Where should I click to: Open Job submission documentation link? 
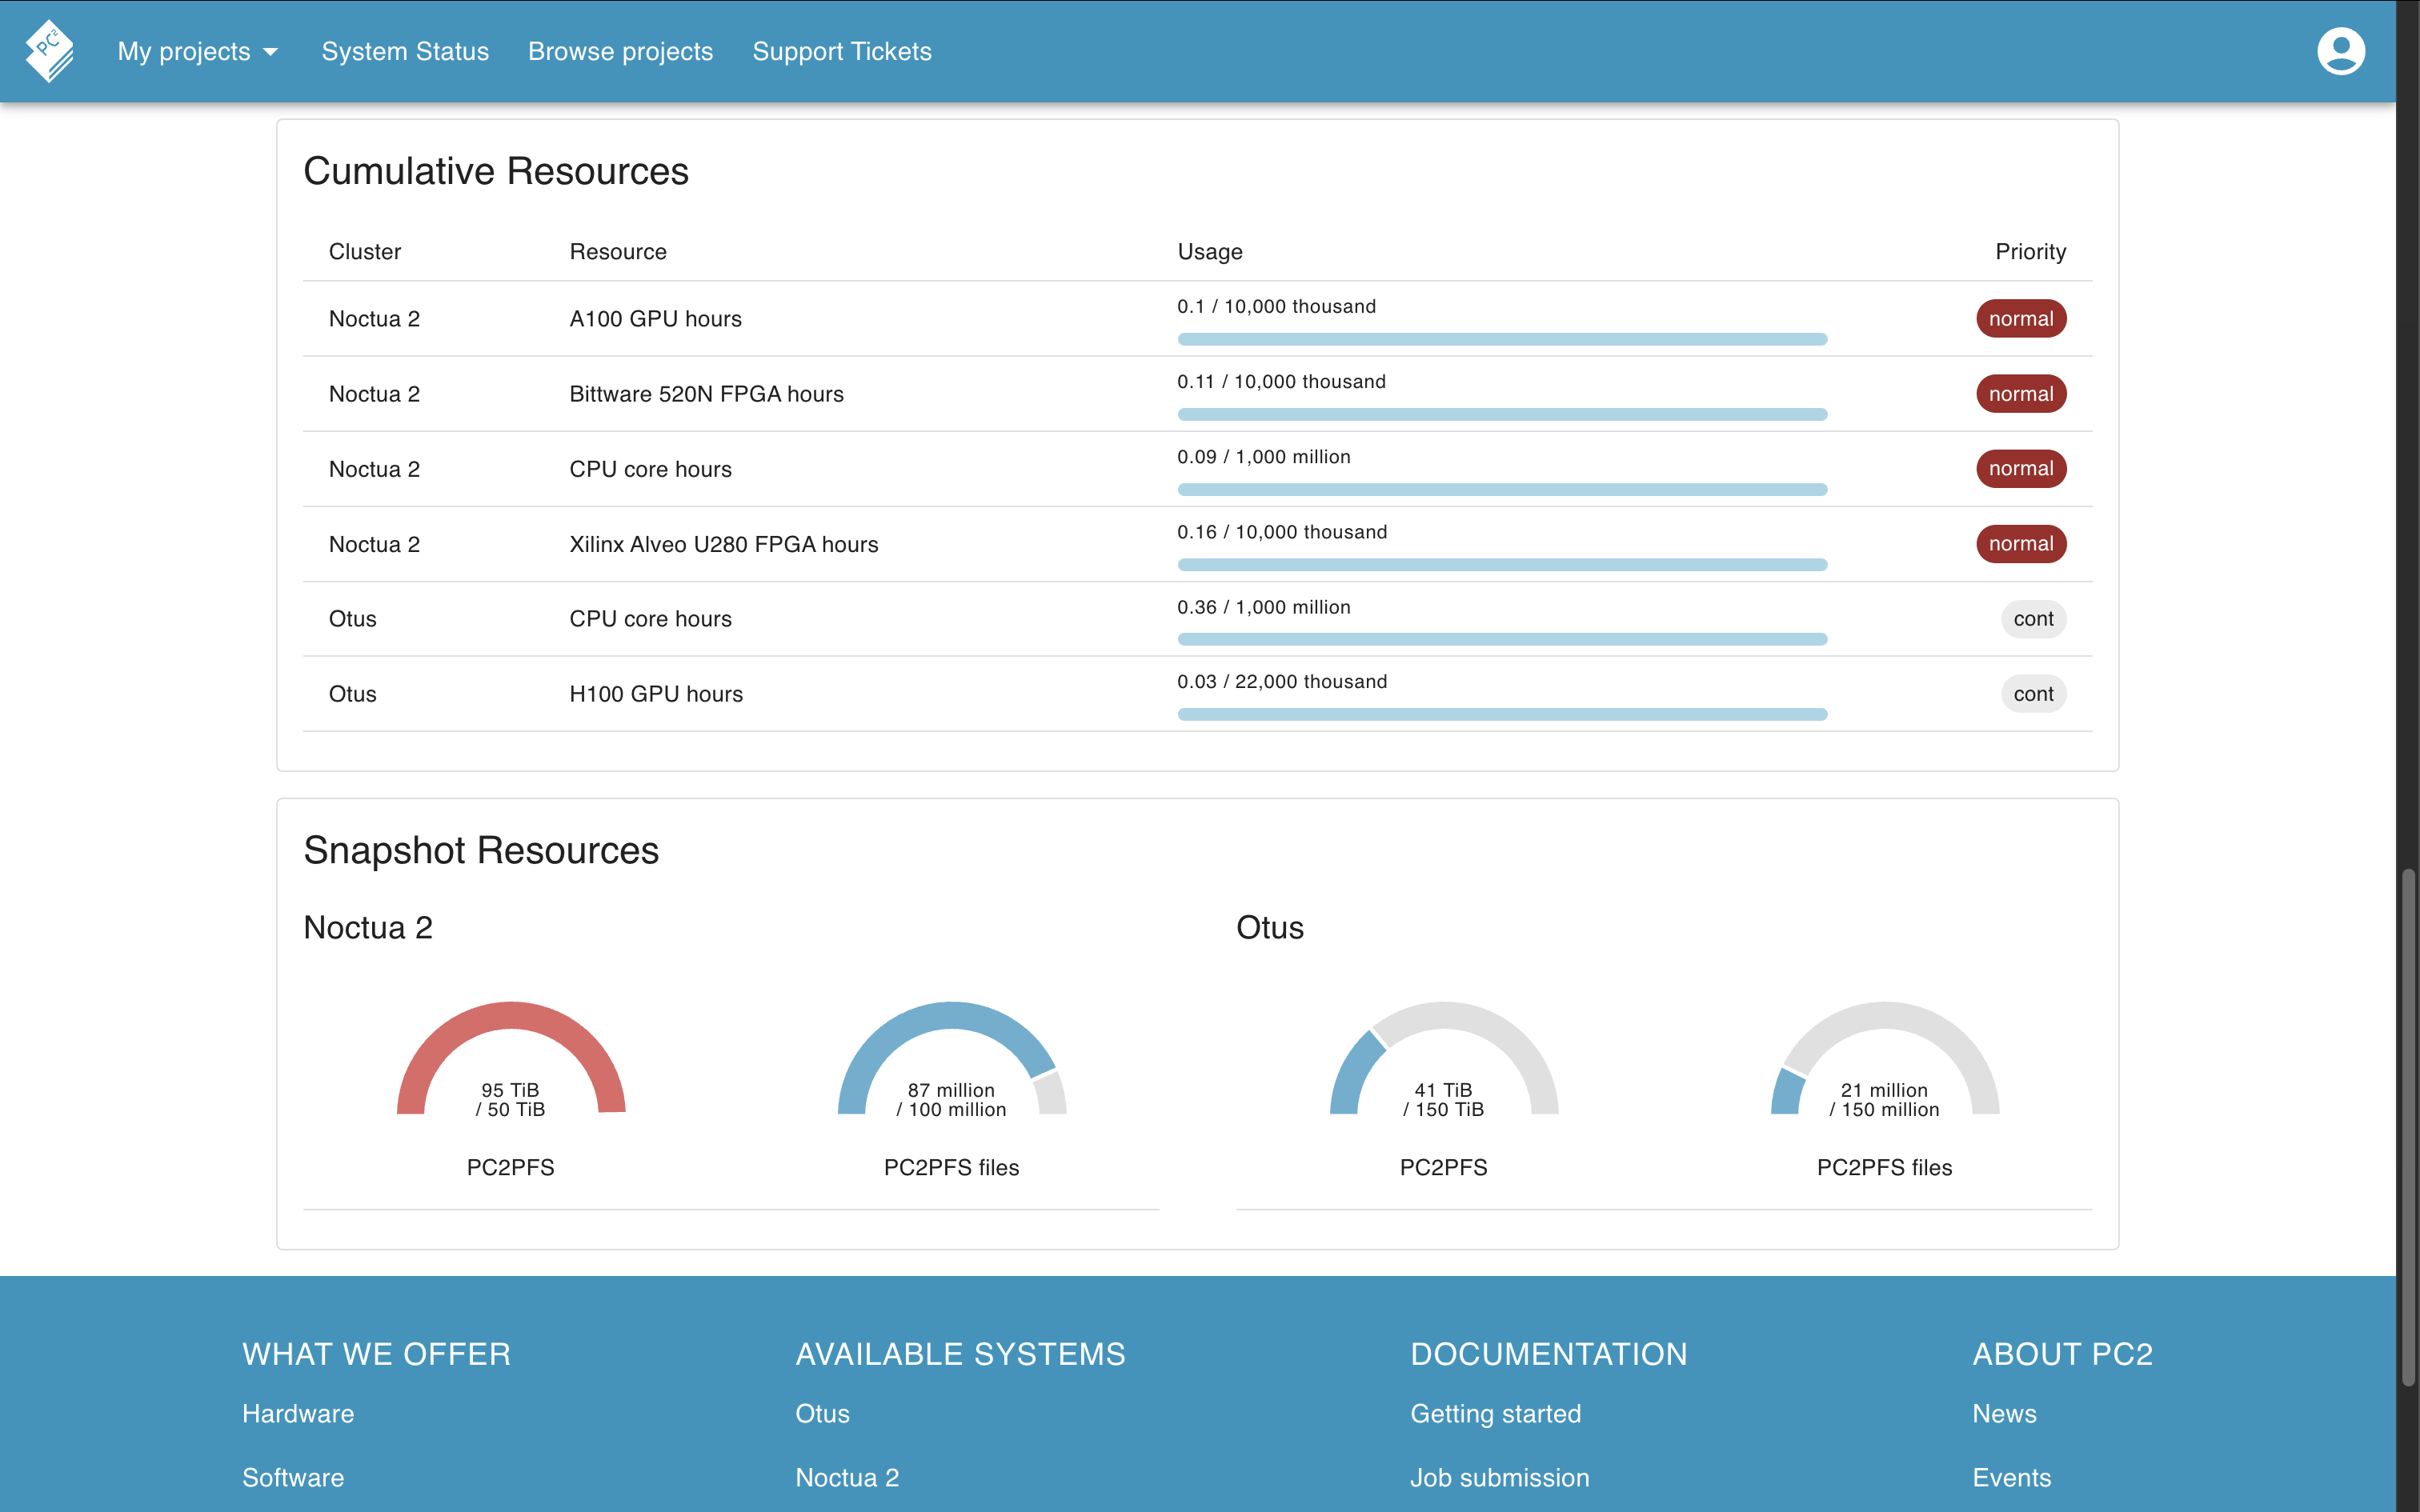pos(1500,1478)
